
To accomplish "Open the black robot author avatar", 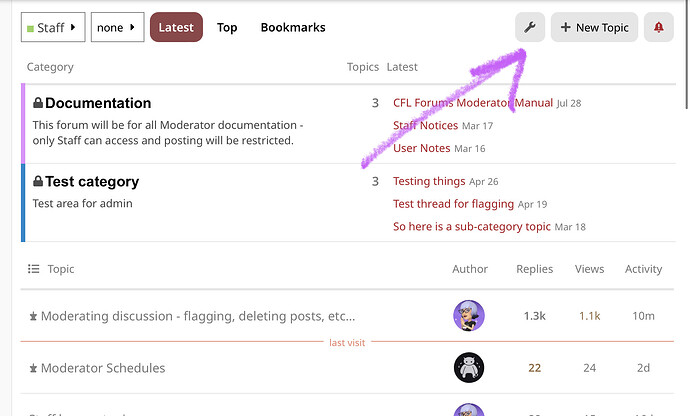I will [x=469, y=368].
